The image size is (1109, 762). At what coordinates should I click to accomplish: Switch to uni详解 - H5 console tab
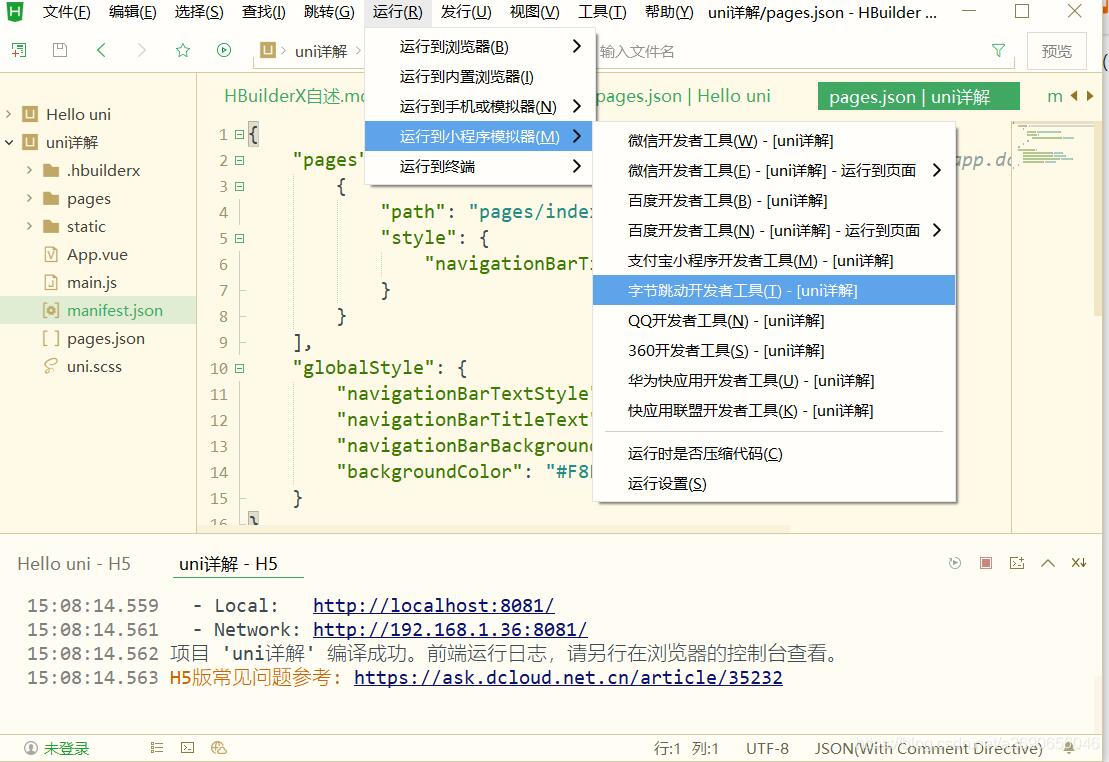238,564
